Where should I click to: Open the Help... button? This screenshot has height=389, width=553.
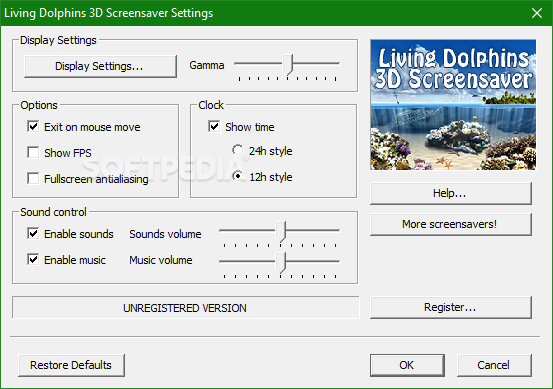point(451,193)
